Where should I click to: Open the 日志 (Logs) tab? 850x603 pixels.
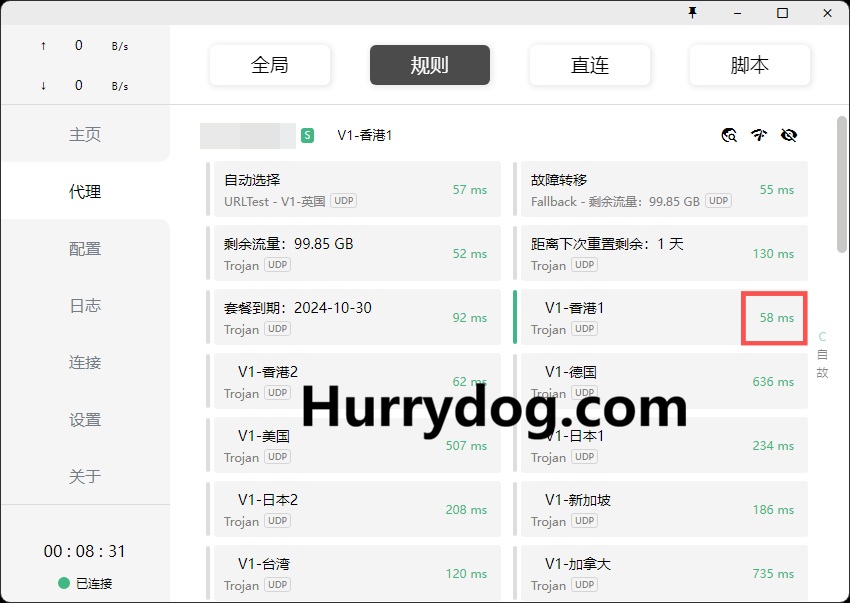[85, 306]
